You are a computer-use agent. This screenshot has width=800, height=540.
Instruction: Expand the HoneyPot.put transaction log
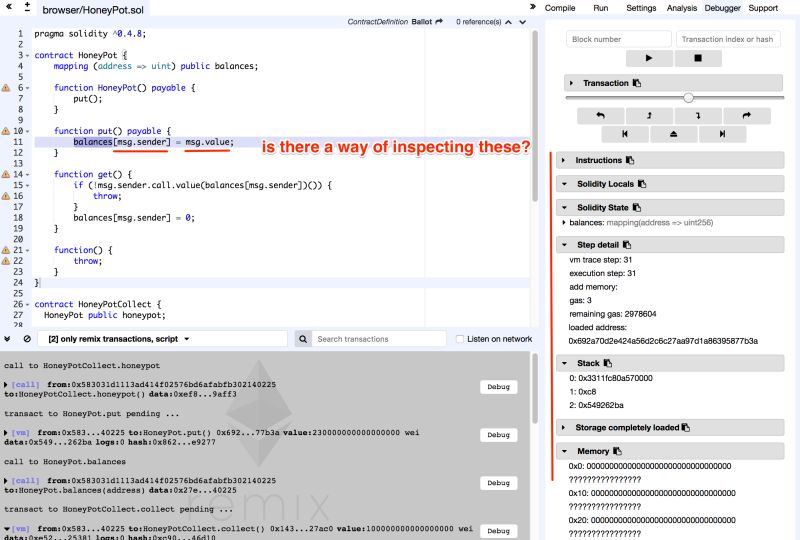pyautogui.click(x=6, y=433)
